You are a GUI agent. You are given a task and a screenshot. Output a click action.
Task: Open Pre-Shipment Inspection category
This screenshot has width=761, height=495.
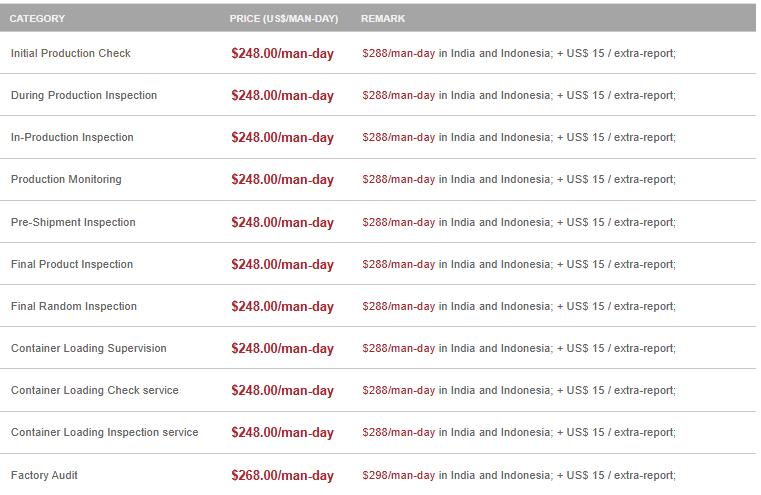coord(73,222)
